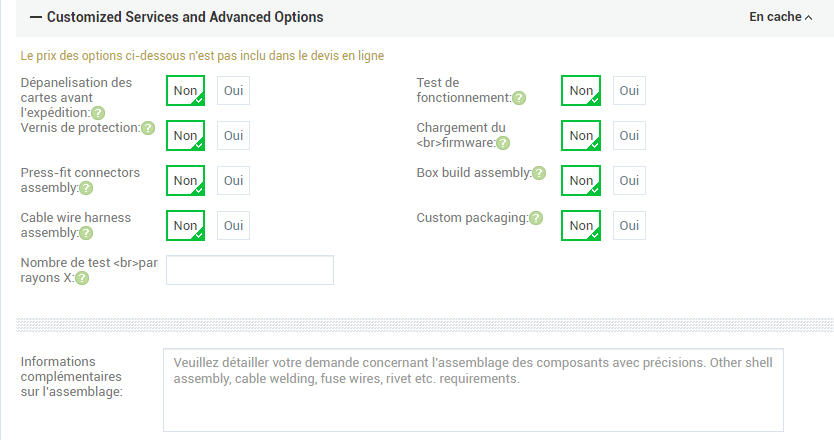Image resolution: width=834 pixels, height=440 pixels.
Task: Open help icon for Chargement du firmware
Action: pos(503,143)
